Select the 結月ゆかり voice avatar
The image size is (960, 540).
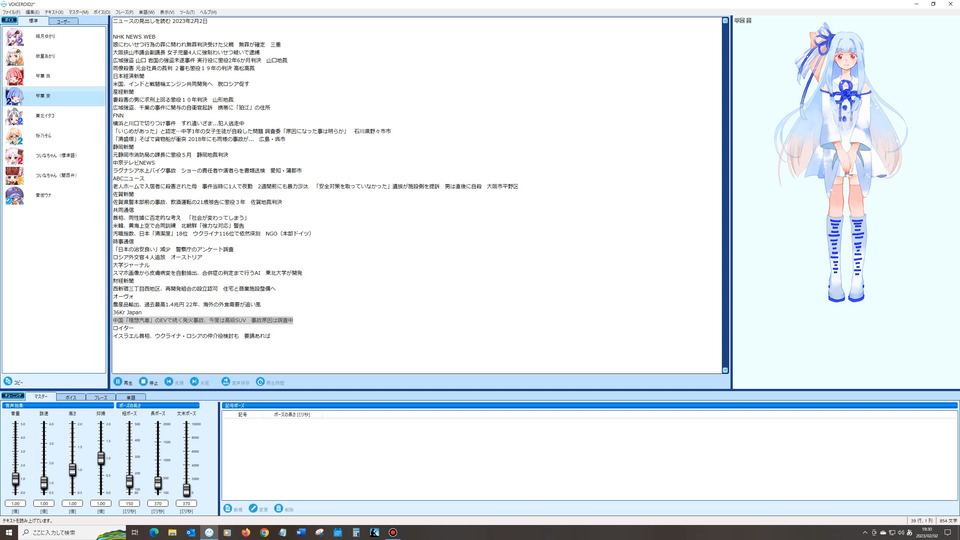pos(15,37)
